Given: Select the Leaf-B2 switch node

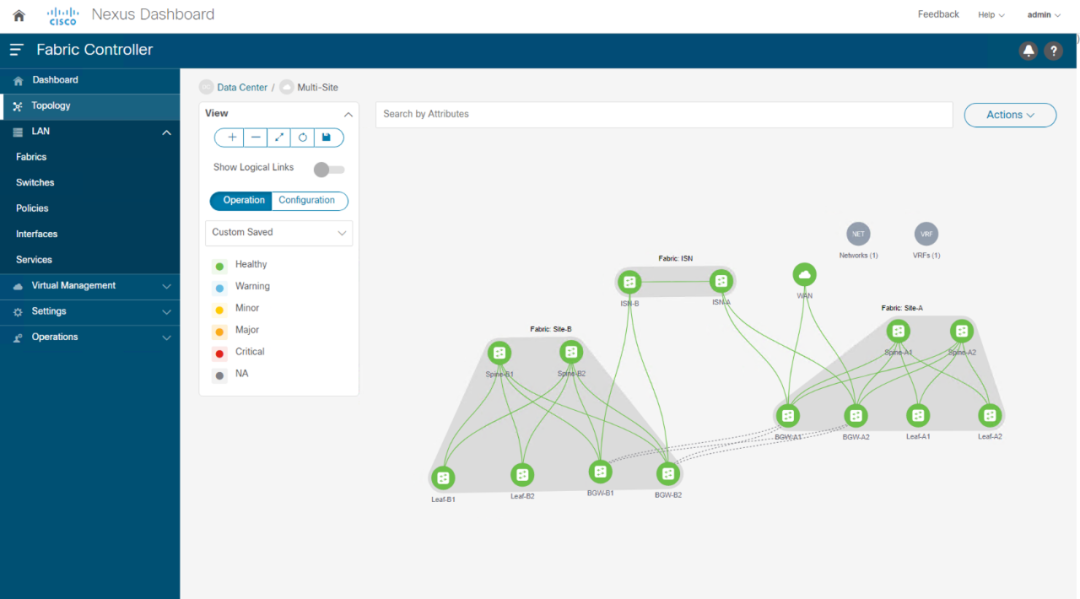Looking at the screenshot, I should coord(522,475).
